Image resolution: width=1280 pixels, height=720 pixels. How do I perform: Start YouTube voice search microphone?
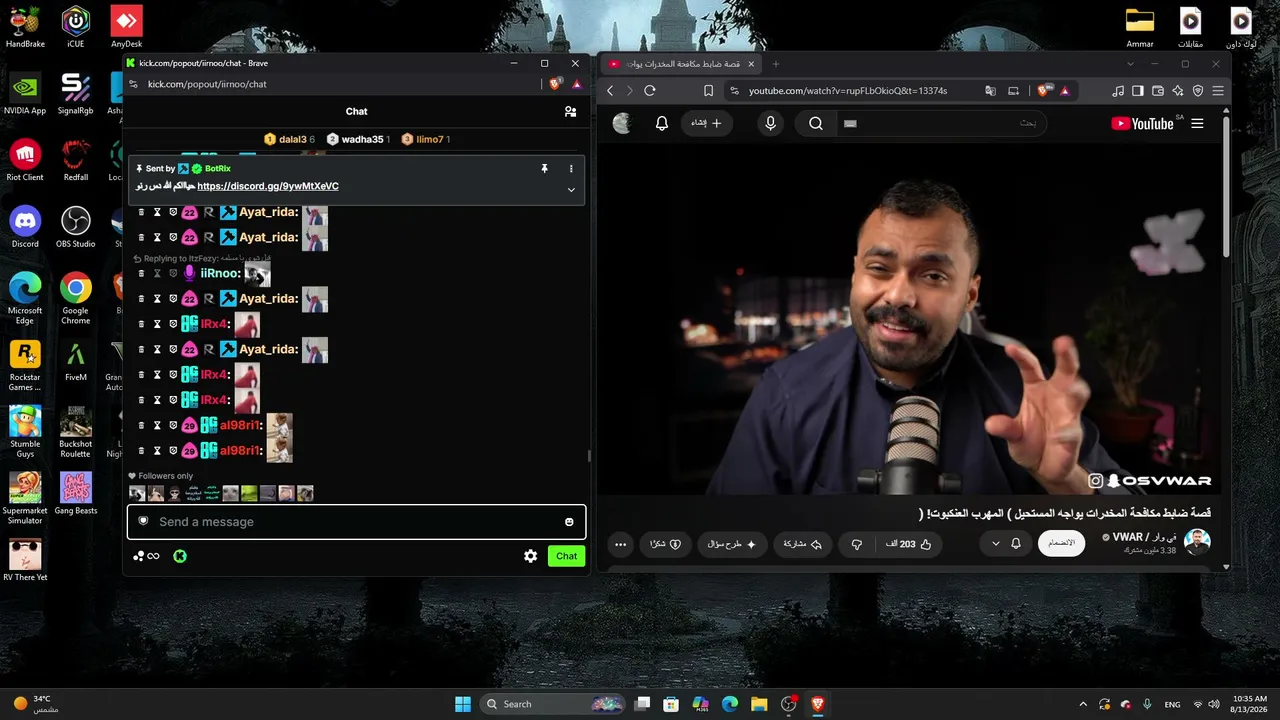(x=770, y=123)
